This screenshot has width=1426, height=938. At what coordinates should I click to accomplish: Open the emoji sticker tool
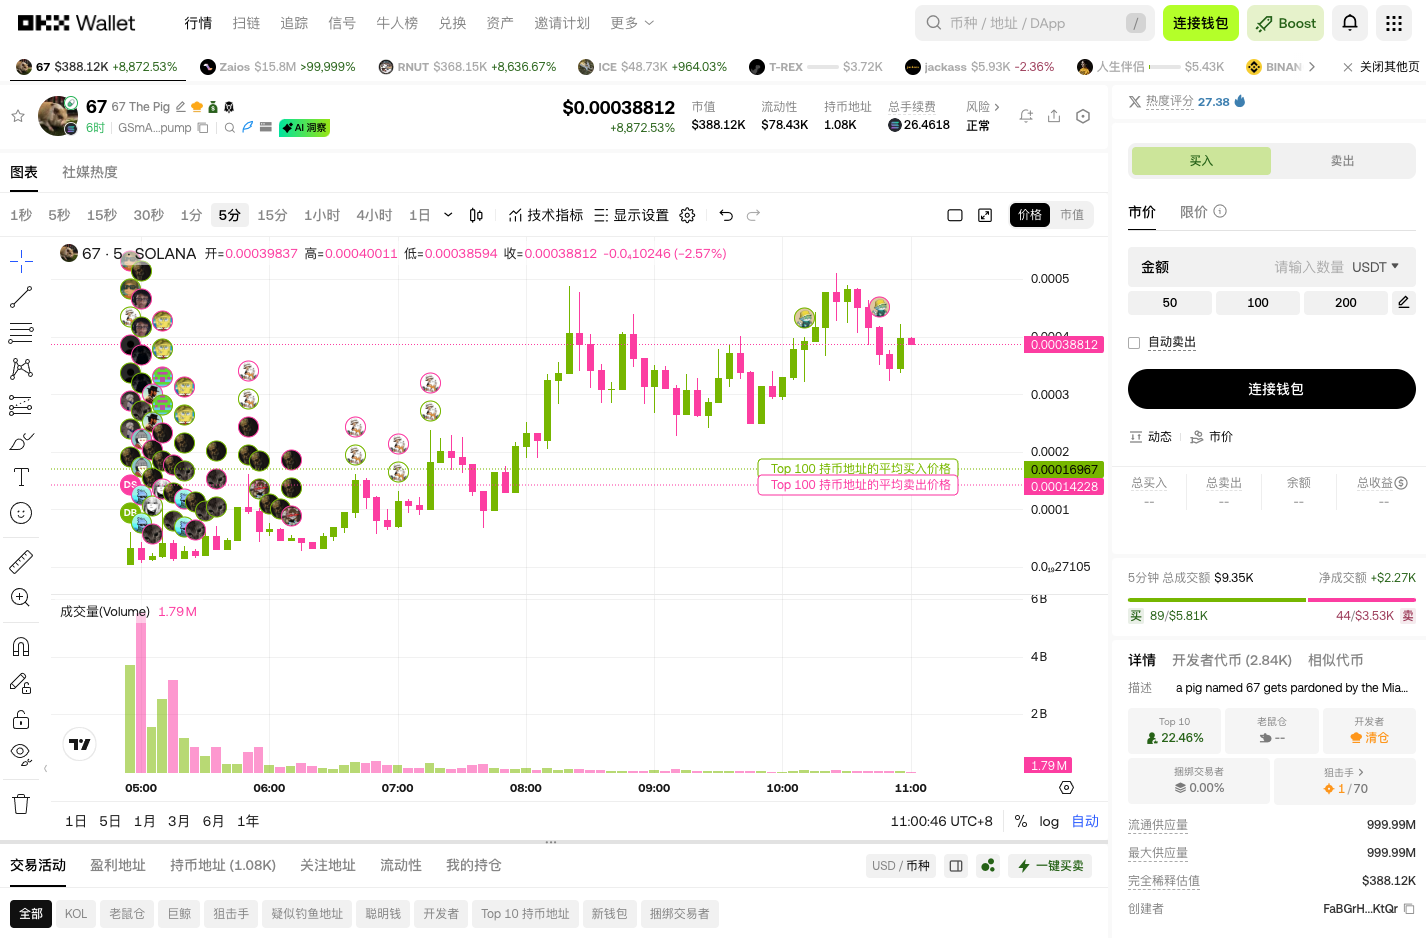21,513
